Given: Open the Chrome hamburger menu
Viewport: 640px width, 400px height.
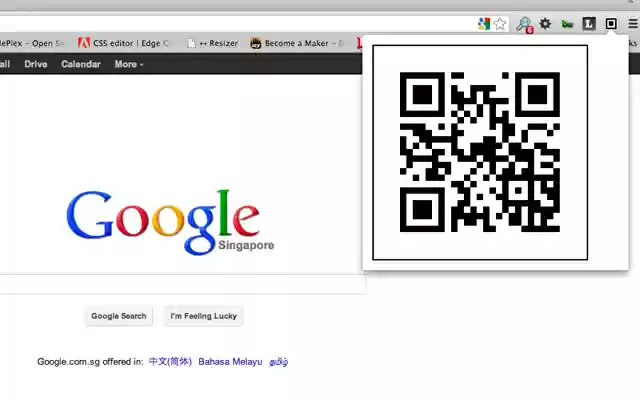Looking at the screenshot, I should 633,24.
